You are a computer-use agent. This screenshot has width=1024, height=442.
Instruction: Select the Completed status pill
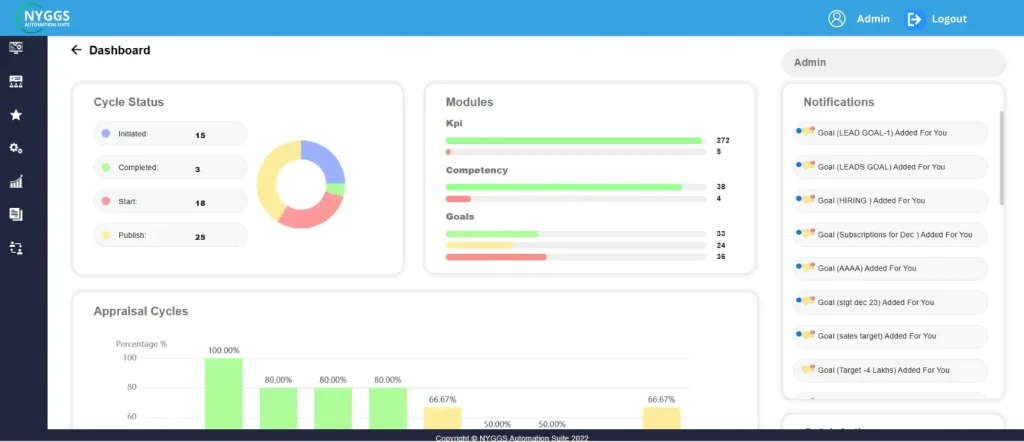170,168
